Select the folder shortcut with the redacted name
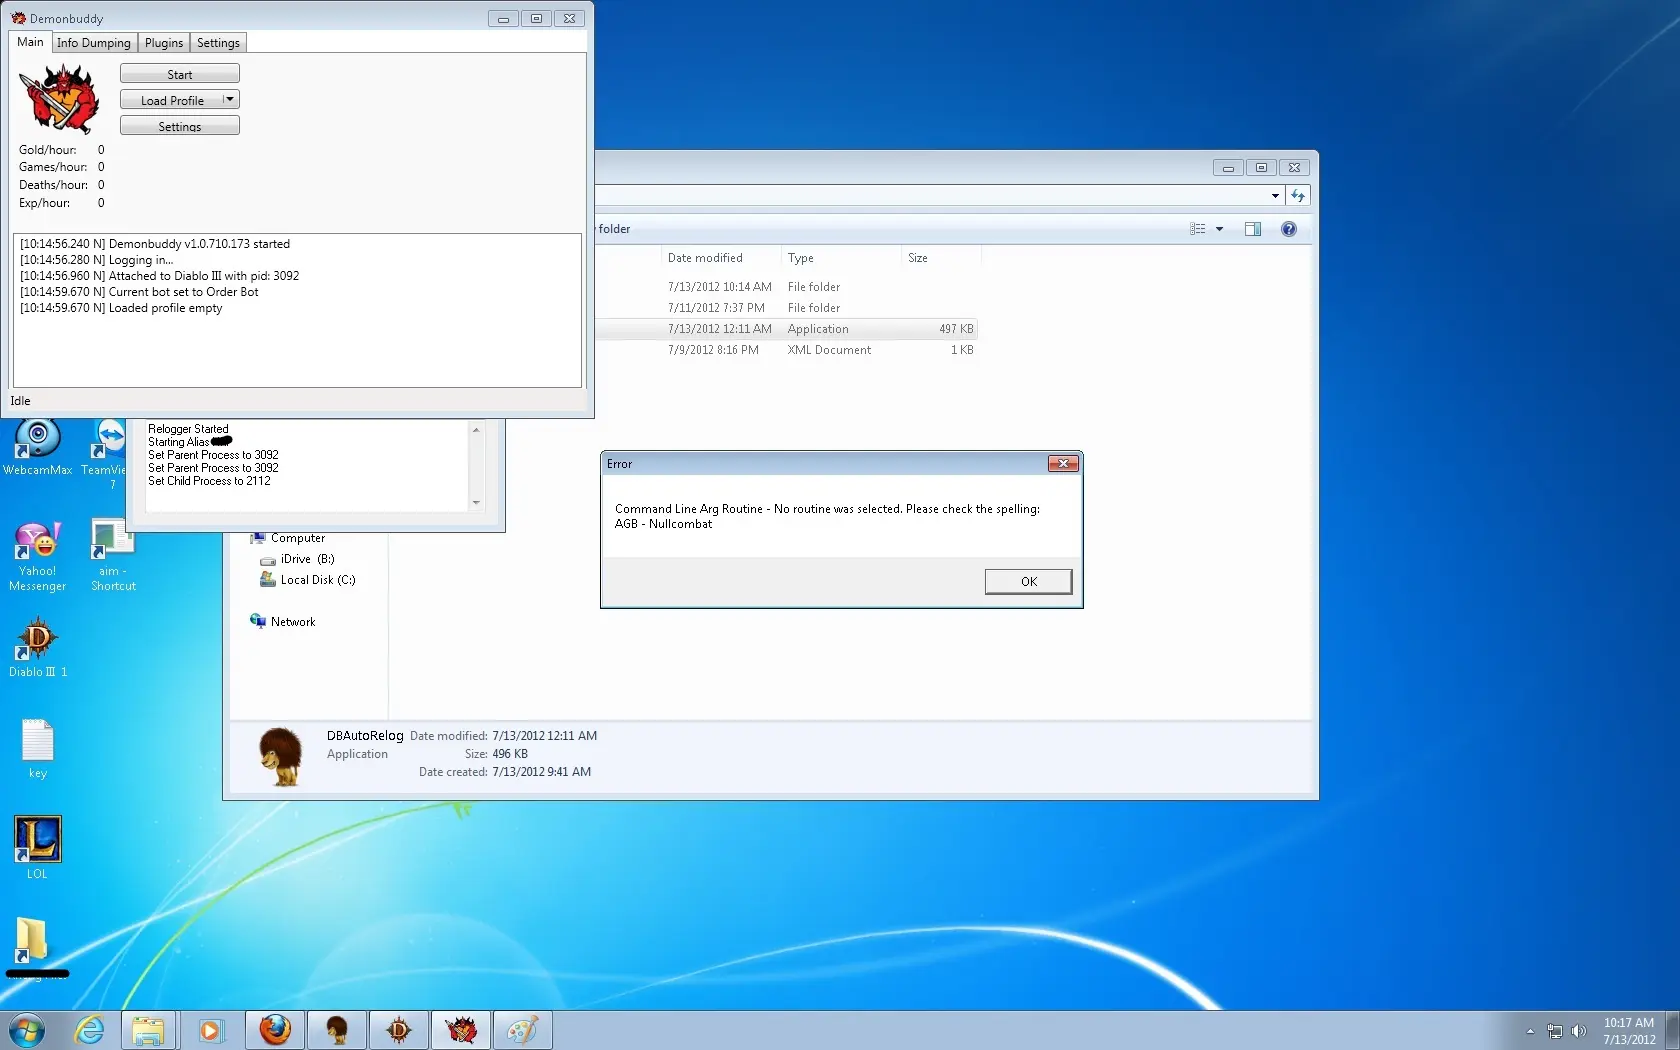This screenshot has height=1050, width=1680. [36, 947]
